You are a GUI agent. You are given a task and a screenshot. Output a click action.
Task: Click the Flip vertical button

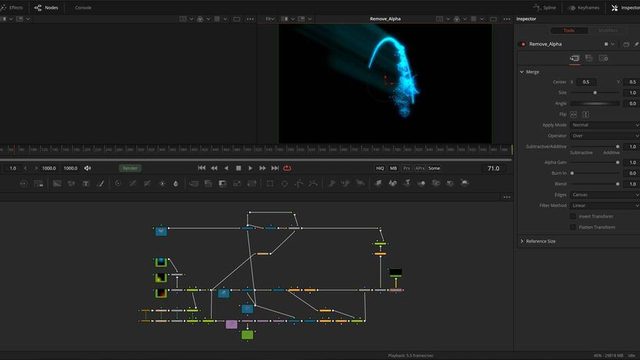click(x=586, y=114)
